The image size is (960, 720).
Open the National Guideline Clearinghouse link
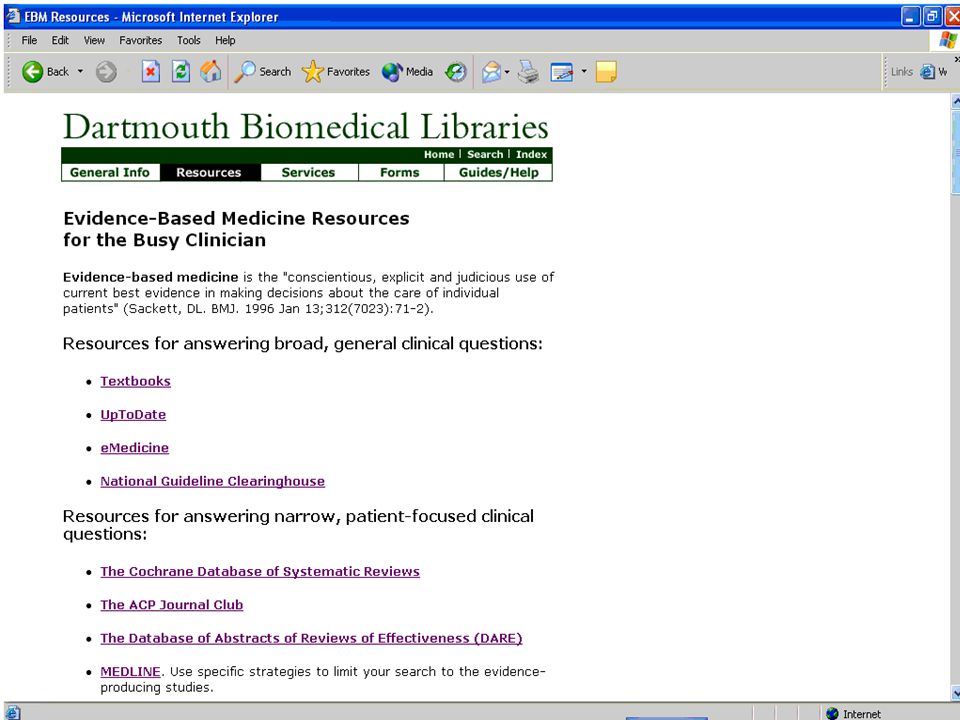(x=212, y=481)
